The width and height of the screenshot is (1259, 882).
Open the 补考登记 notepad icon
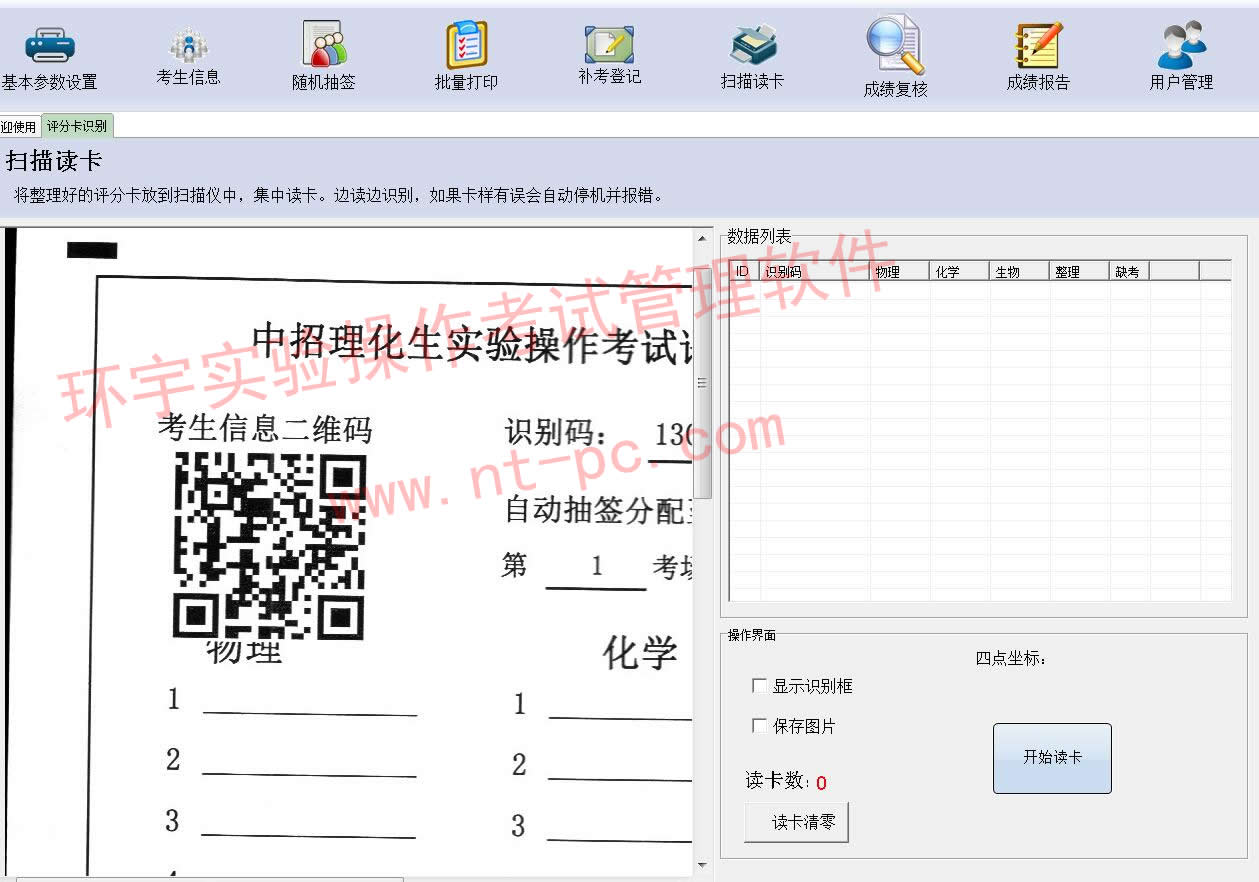[x=609, y=45]
